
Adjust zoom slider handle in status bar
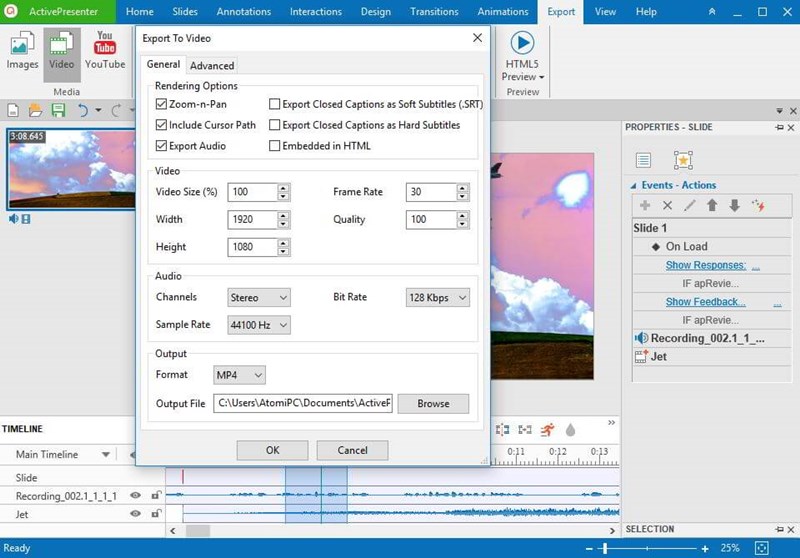(605, 549)
